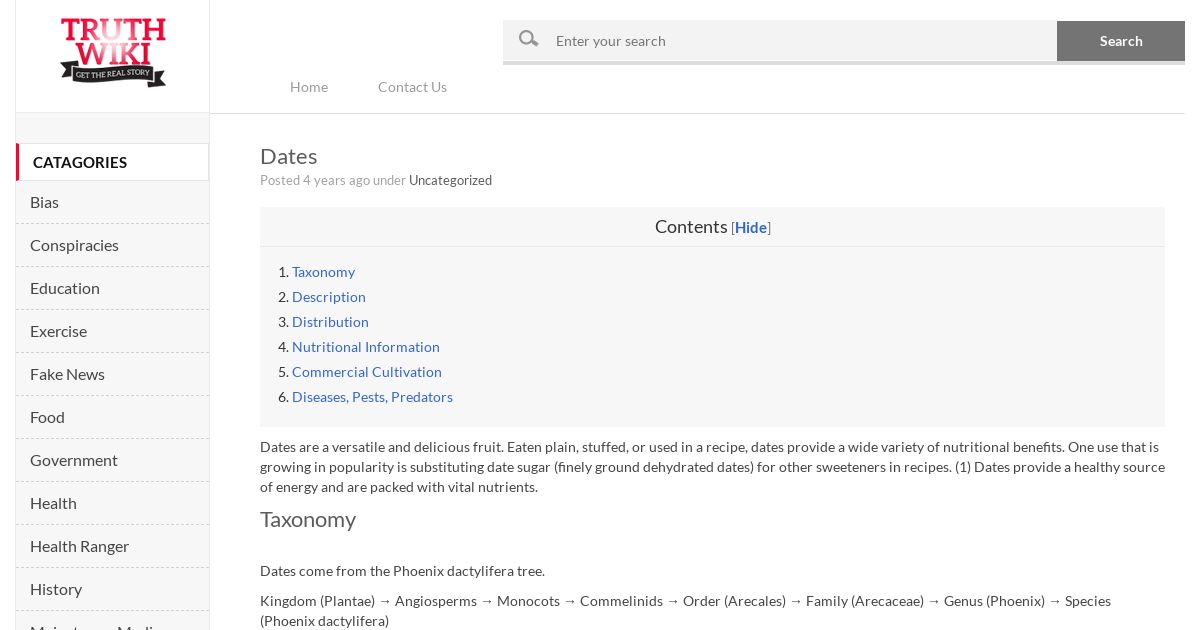Click the magnifying glass search icon
The height and width of the screenshot is (630, 1200).
pyautogui.click(x=529, y=39)
